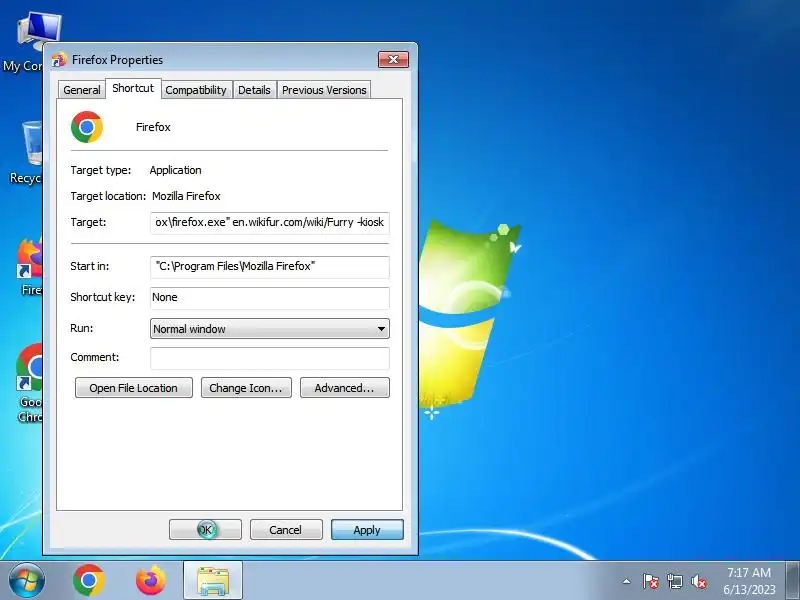This screenshot has width=800, height=600.
Task: Open the Advanced options button
Action: coord(344,388)
